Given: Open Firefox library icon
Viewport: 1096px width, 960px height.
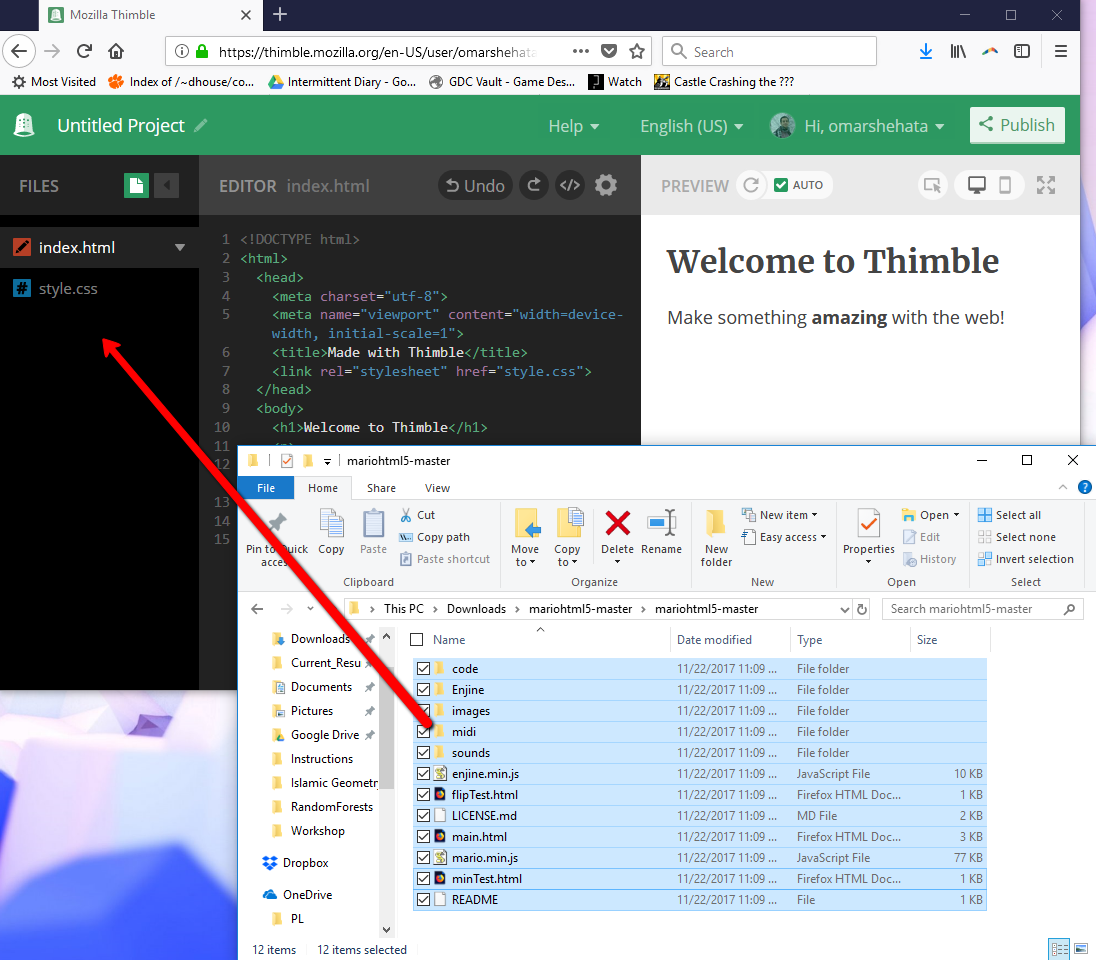Looking at the screenshot, I should (958, 51).
